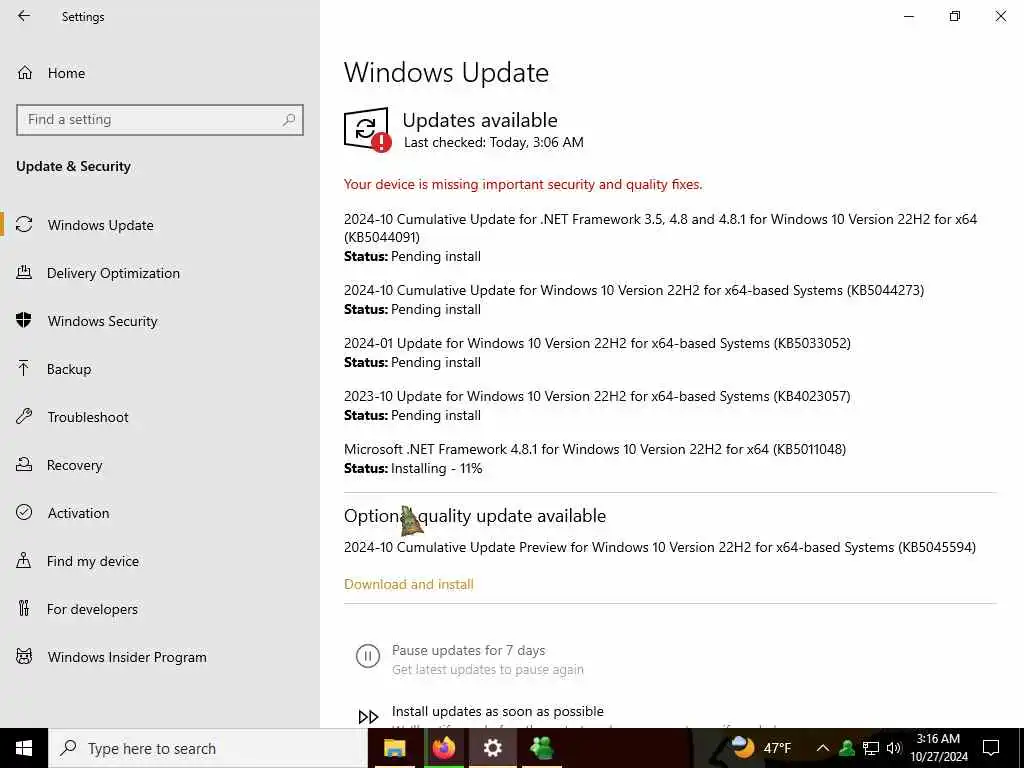
Task: Click the Activation checkmark icon
Action: point(24,512)
